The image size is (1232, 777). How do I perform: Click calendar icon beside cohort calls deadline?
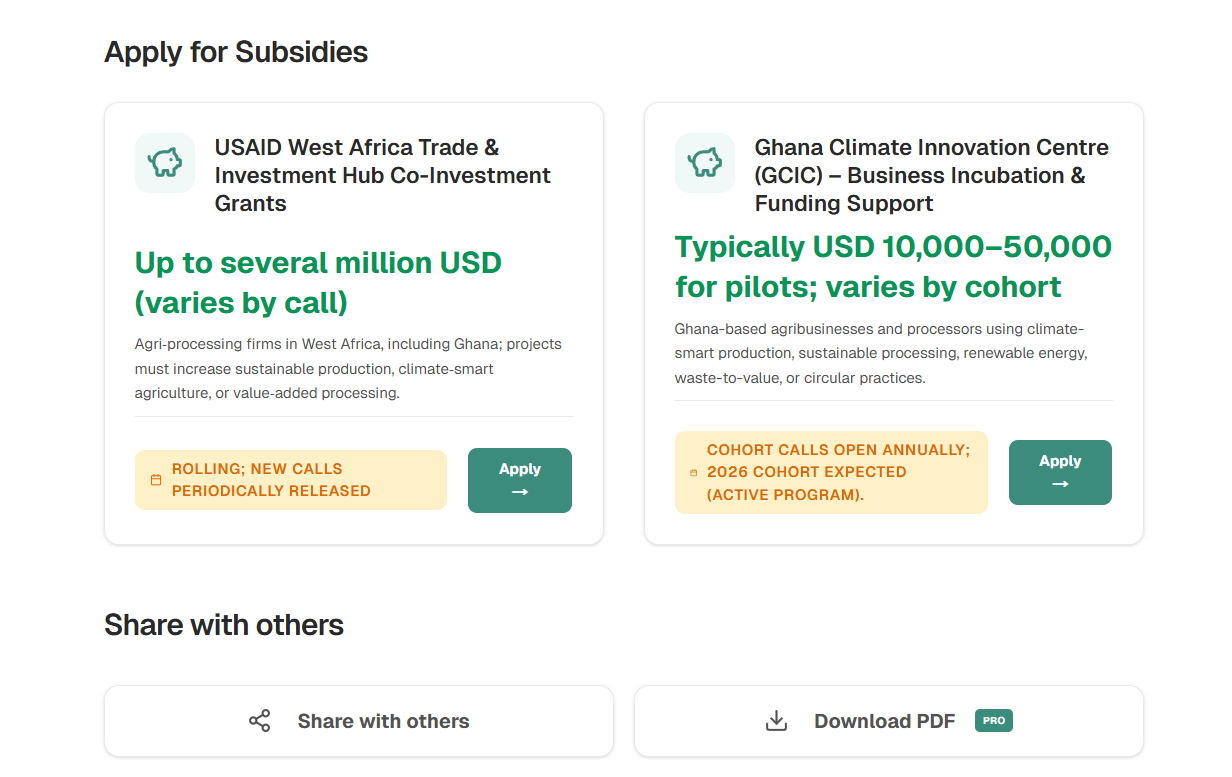click(694, 473)
